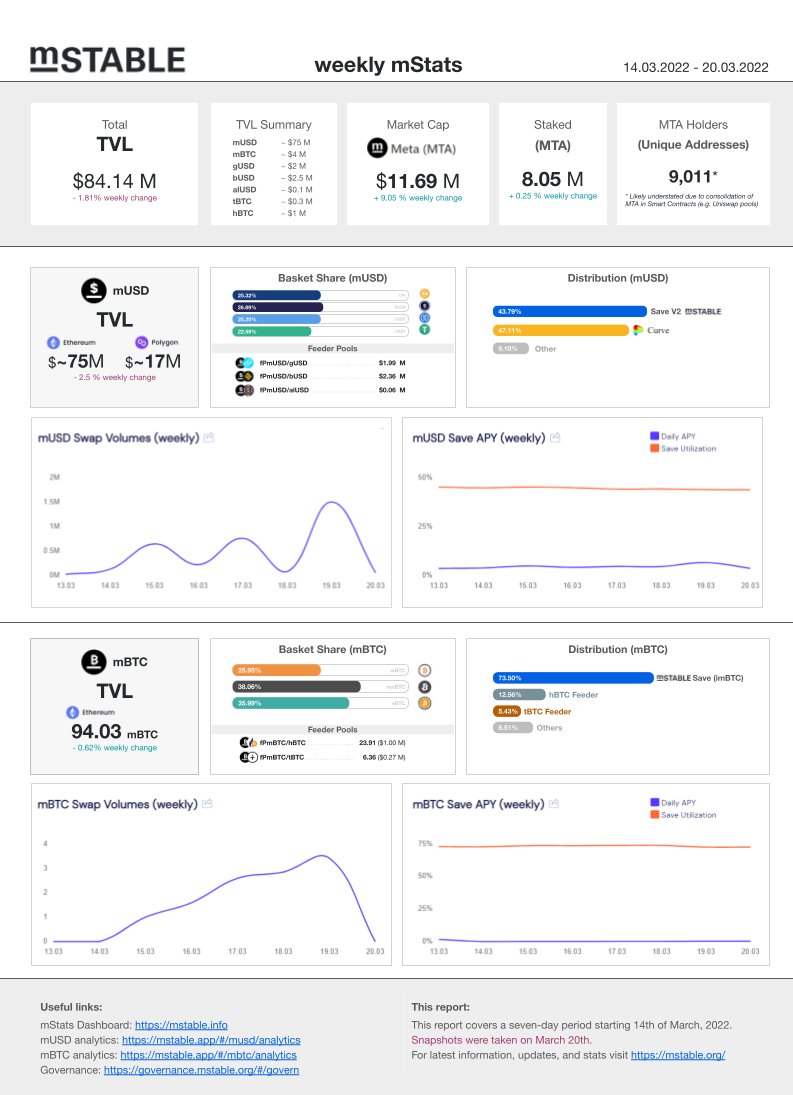
Task: Click the share icon beside mBTC Save APY
Action: 554,804
